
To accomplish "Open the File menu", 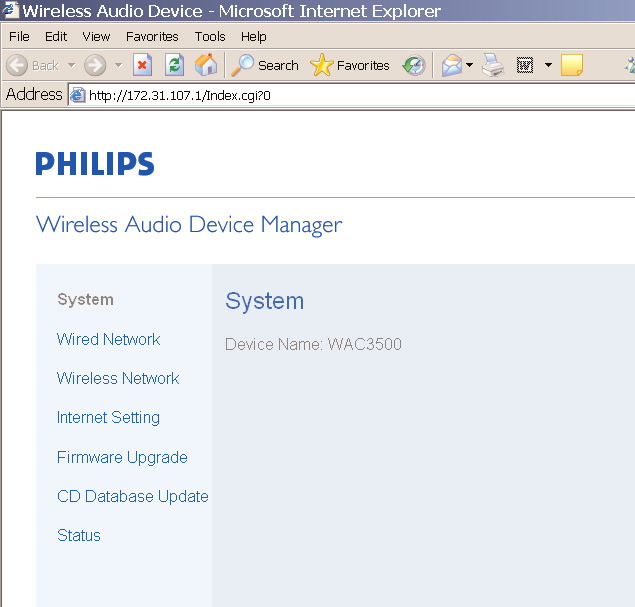I will point(19,37).
